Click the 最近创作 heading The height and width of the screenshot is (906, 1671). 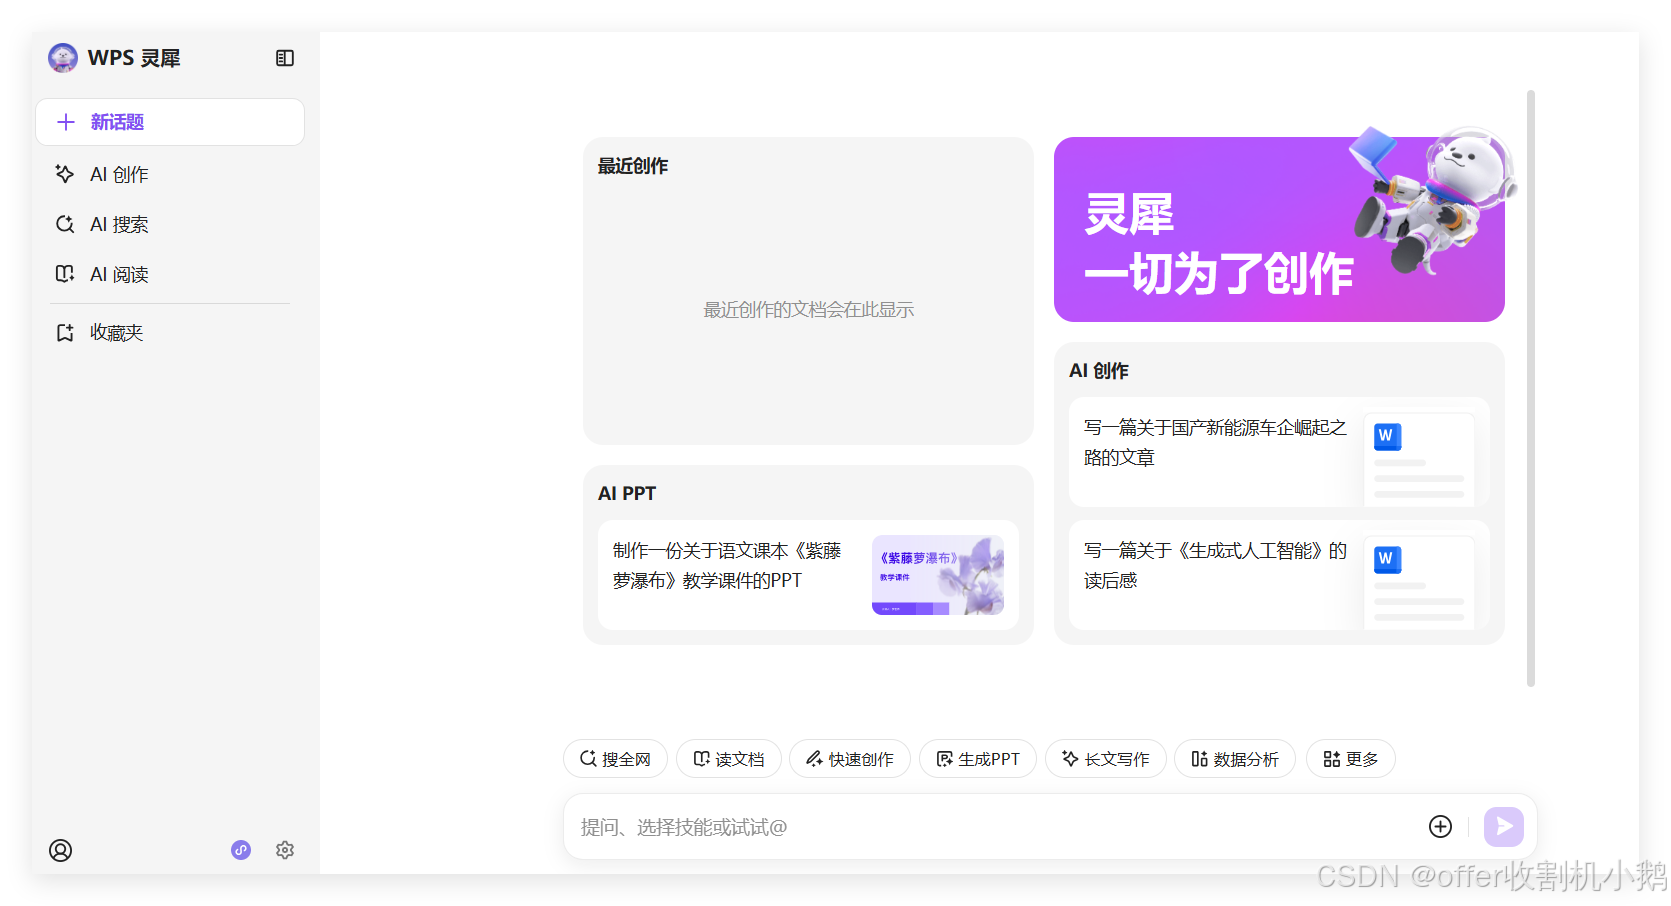tap(633, 166)
